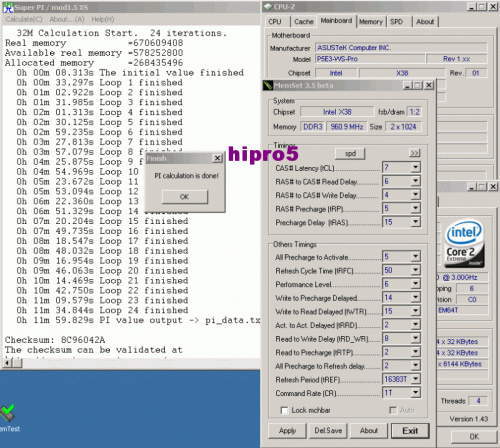The height and width of the screenshot is (448, 500).
Task: Click the Manufacturer field ASUSTeK Computer INC.
Action: click(x=401, y=48)
